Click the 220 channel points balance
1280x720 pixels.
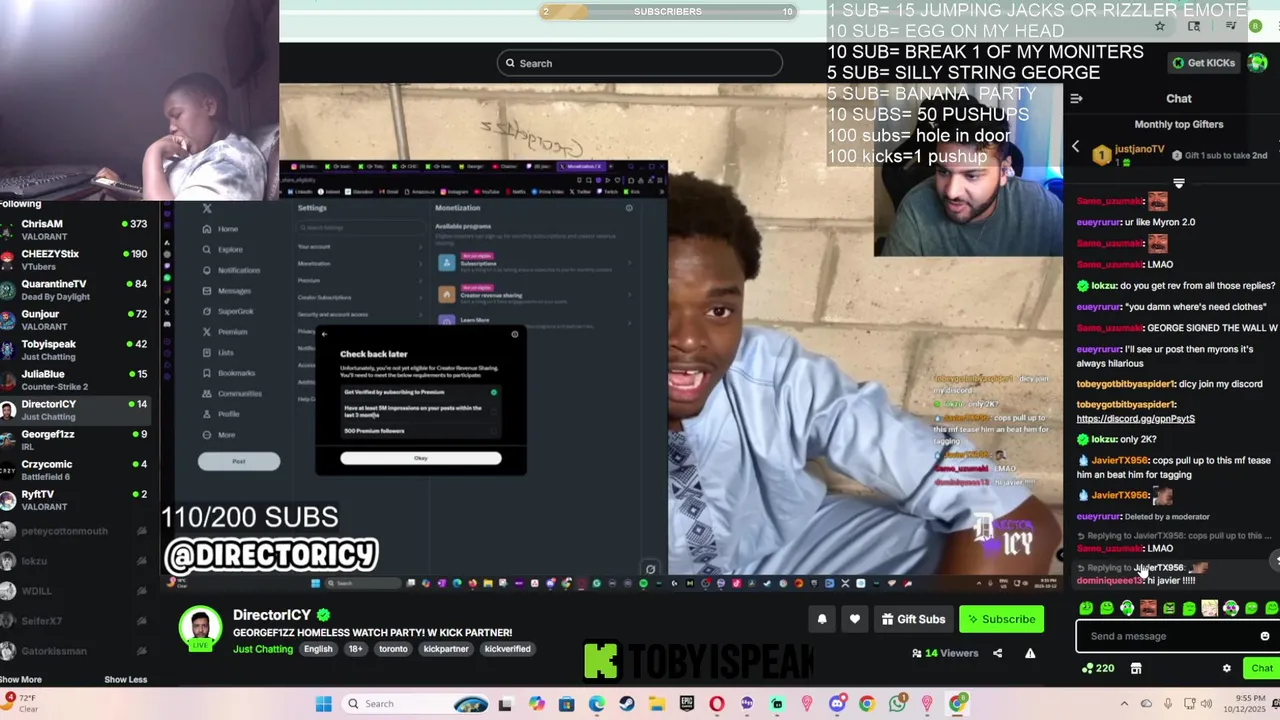1098,668
